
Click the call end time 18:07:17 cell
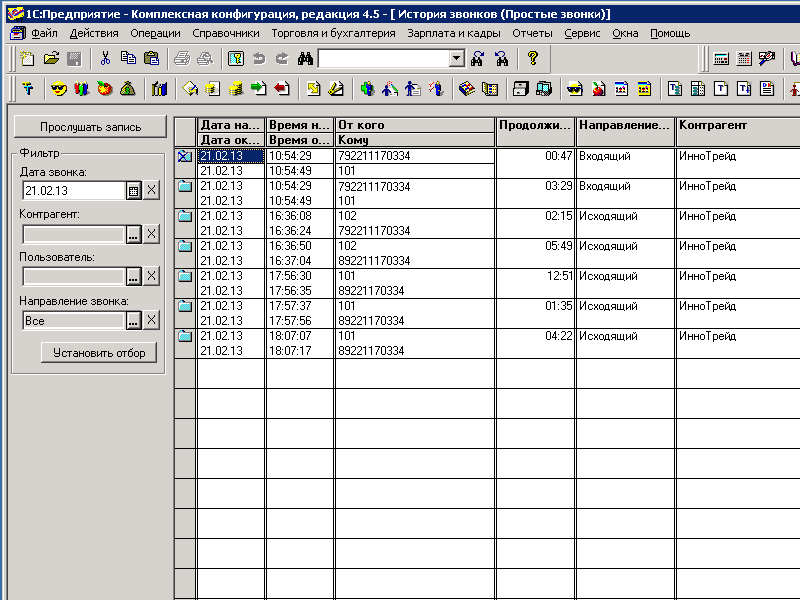pos(299,351)
